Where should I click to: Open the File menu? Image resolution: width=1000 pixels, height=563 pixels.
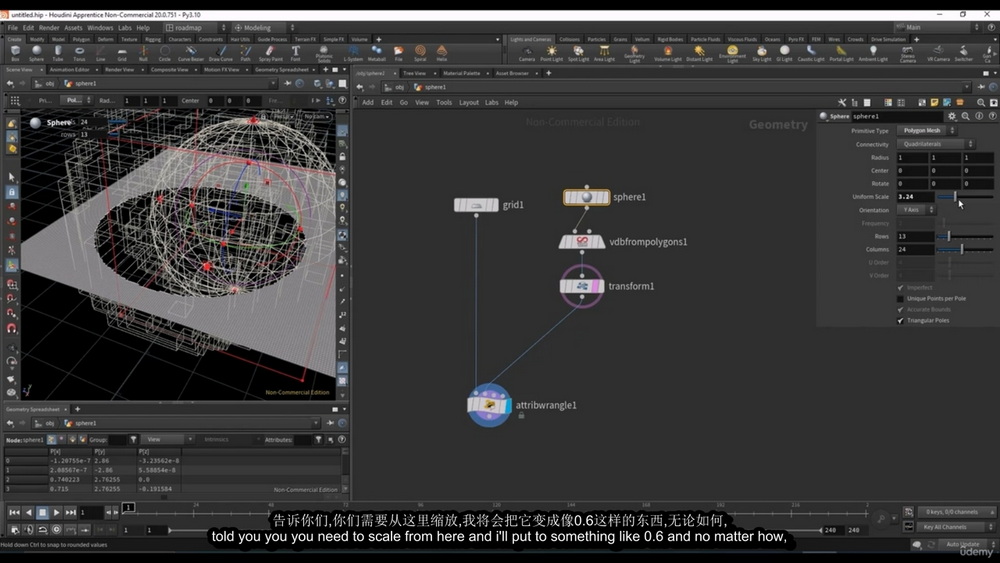coord(13,27)
